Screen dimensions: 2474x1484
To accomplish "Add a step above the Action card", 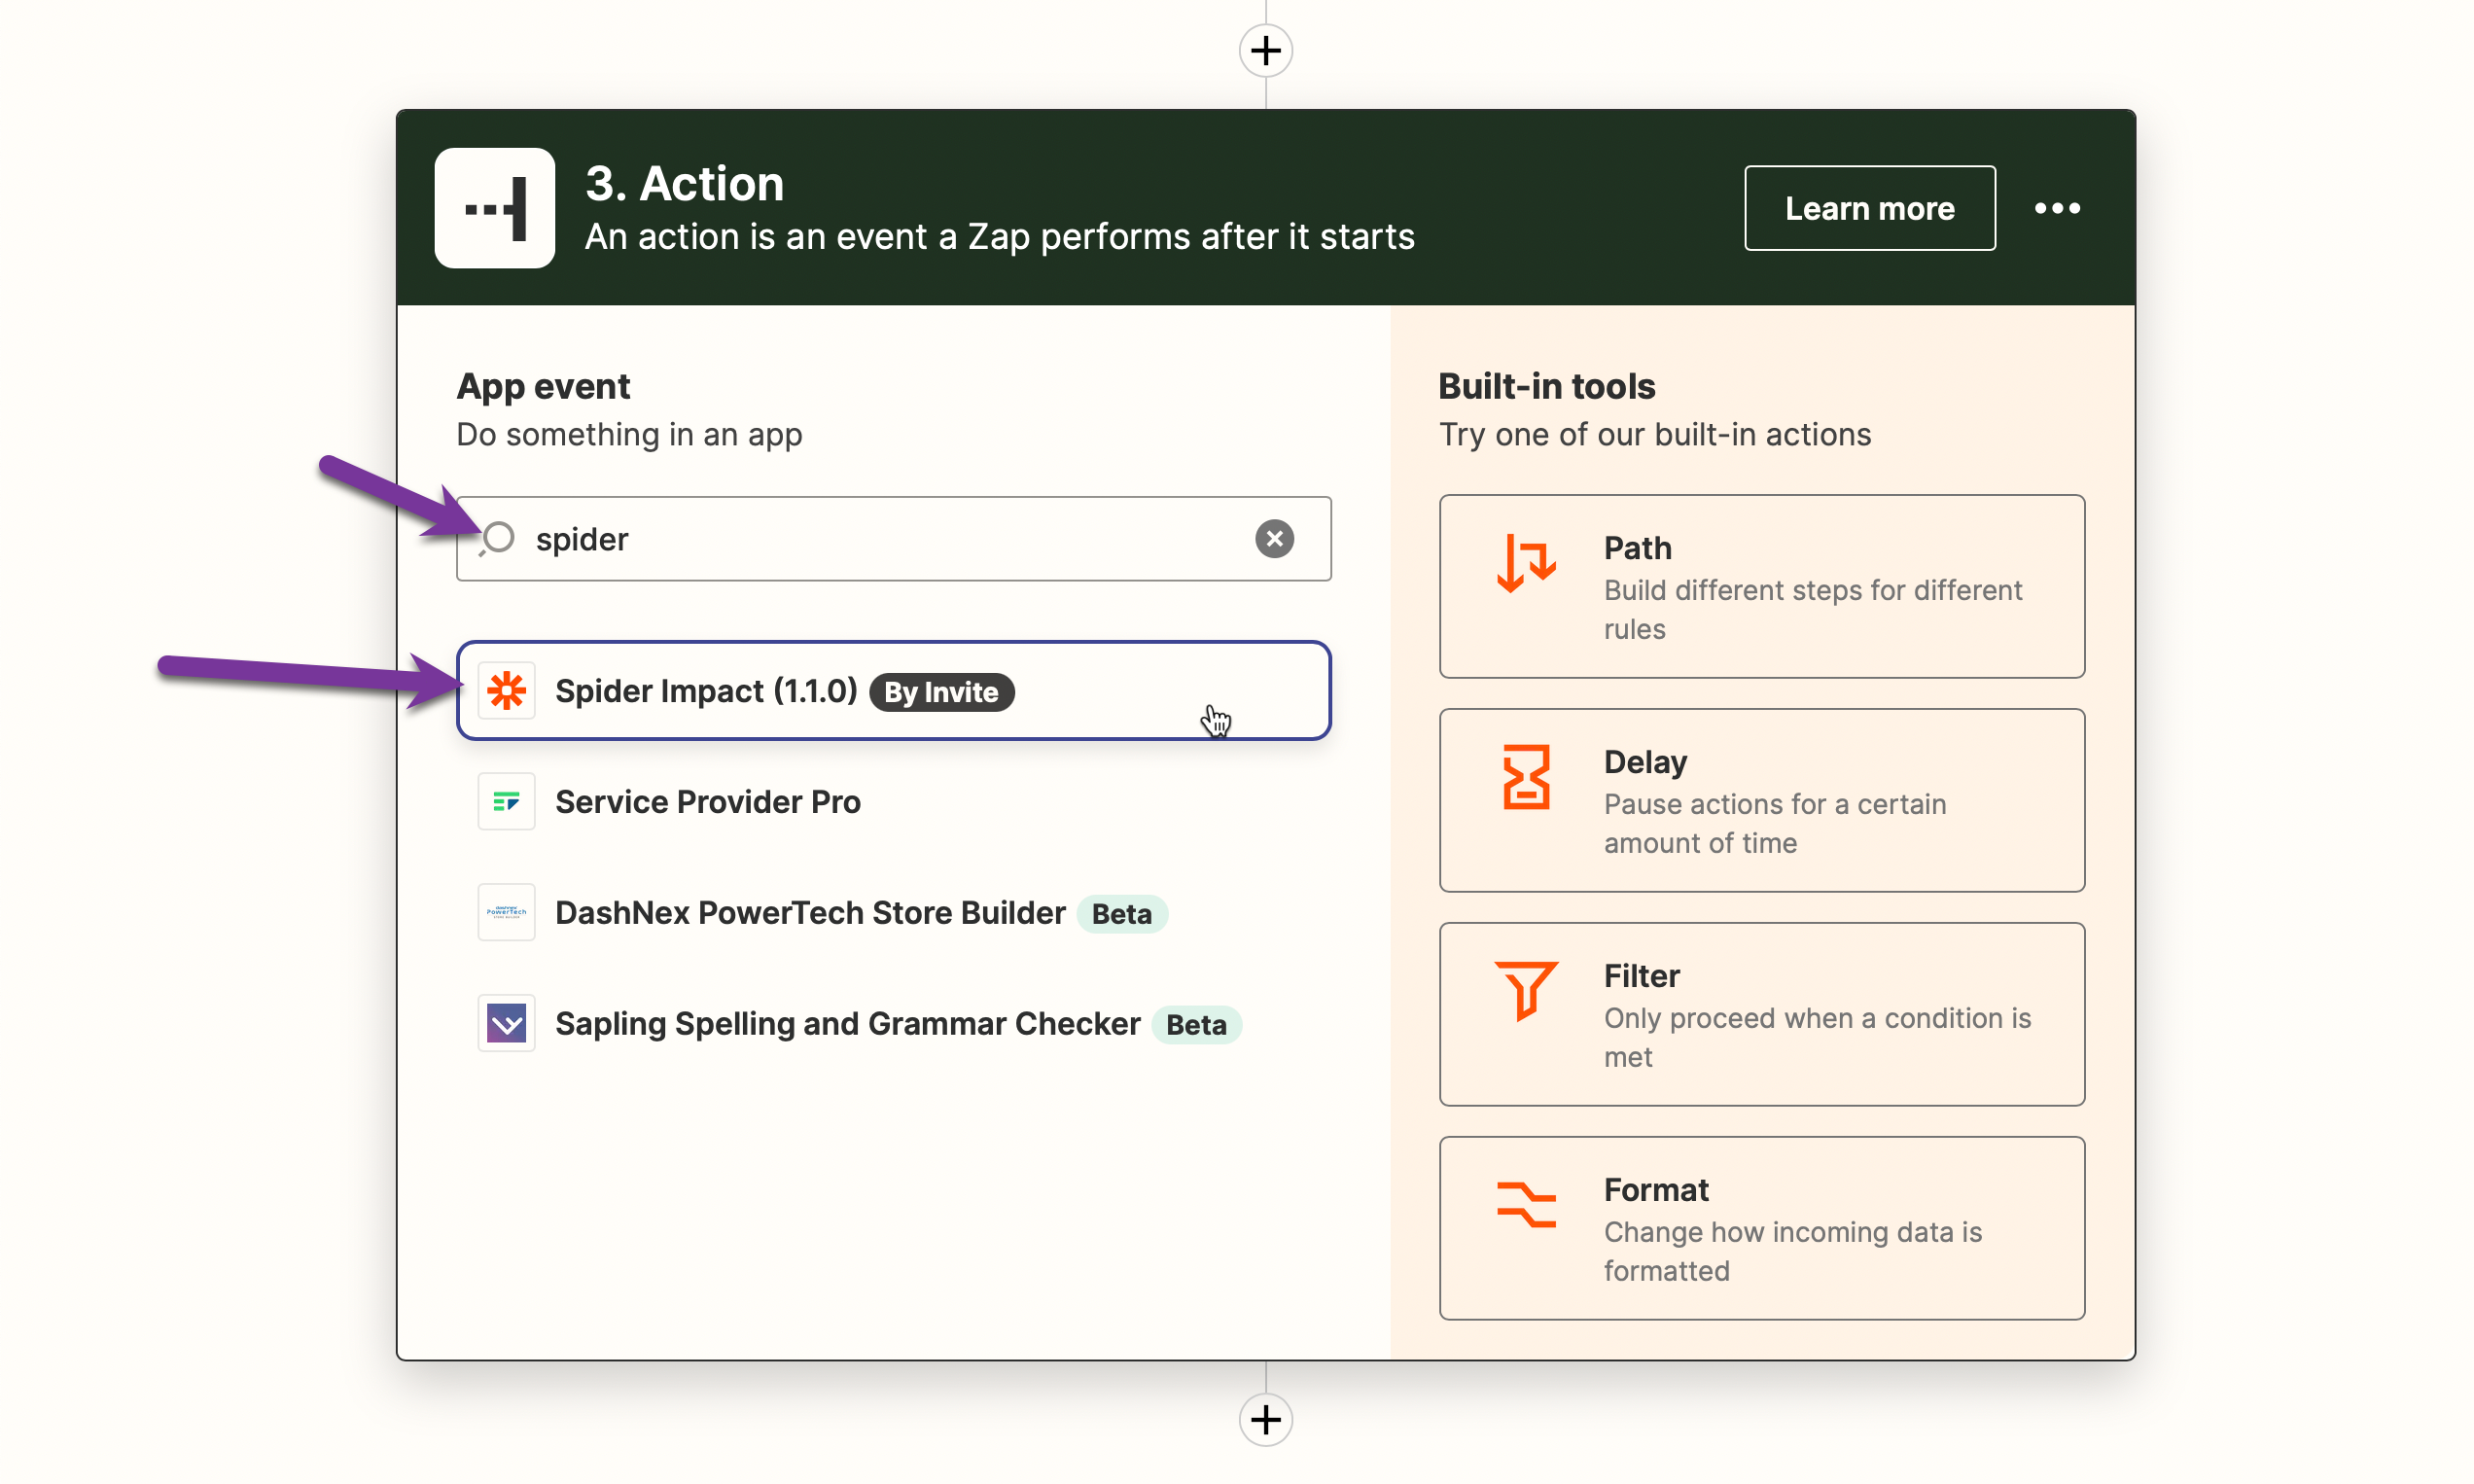I will pyautogui.click(x=1265, y=50).
